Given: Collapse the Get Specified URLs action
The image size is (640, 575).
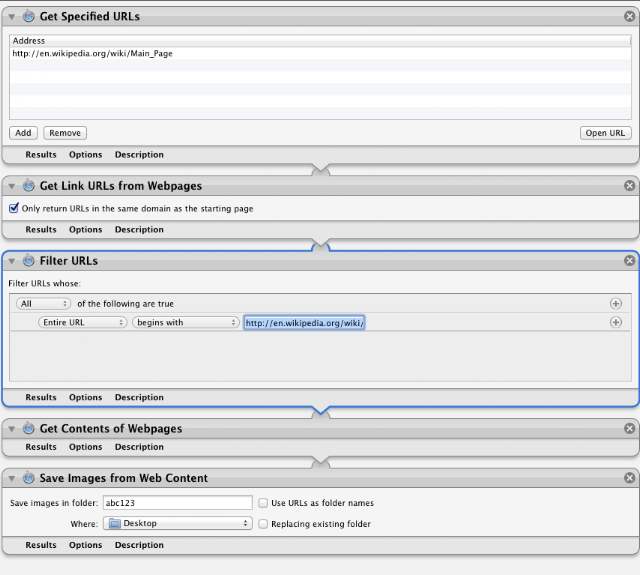Looking at the screenshot, I should click(12, 17).
